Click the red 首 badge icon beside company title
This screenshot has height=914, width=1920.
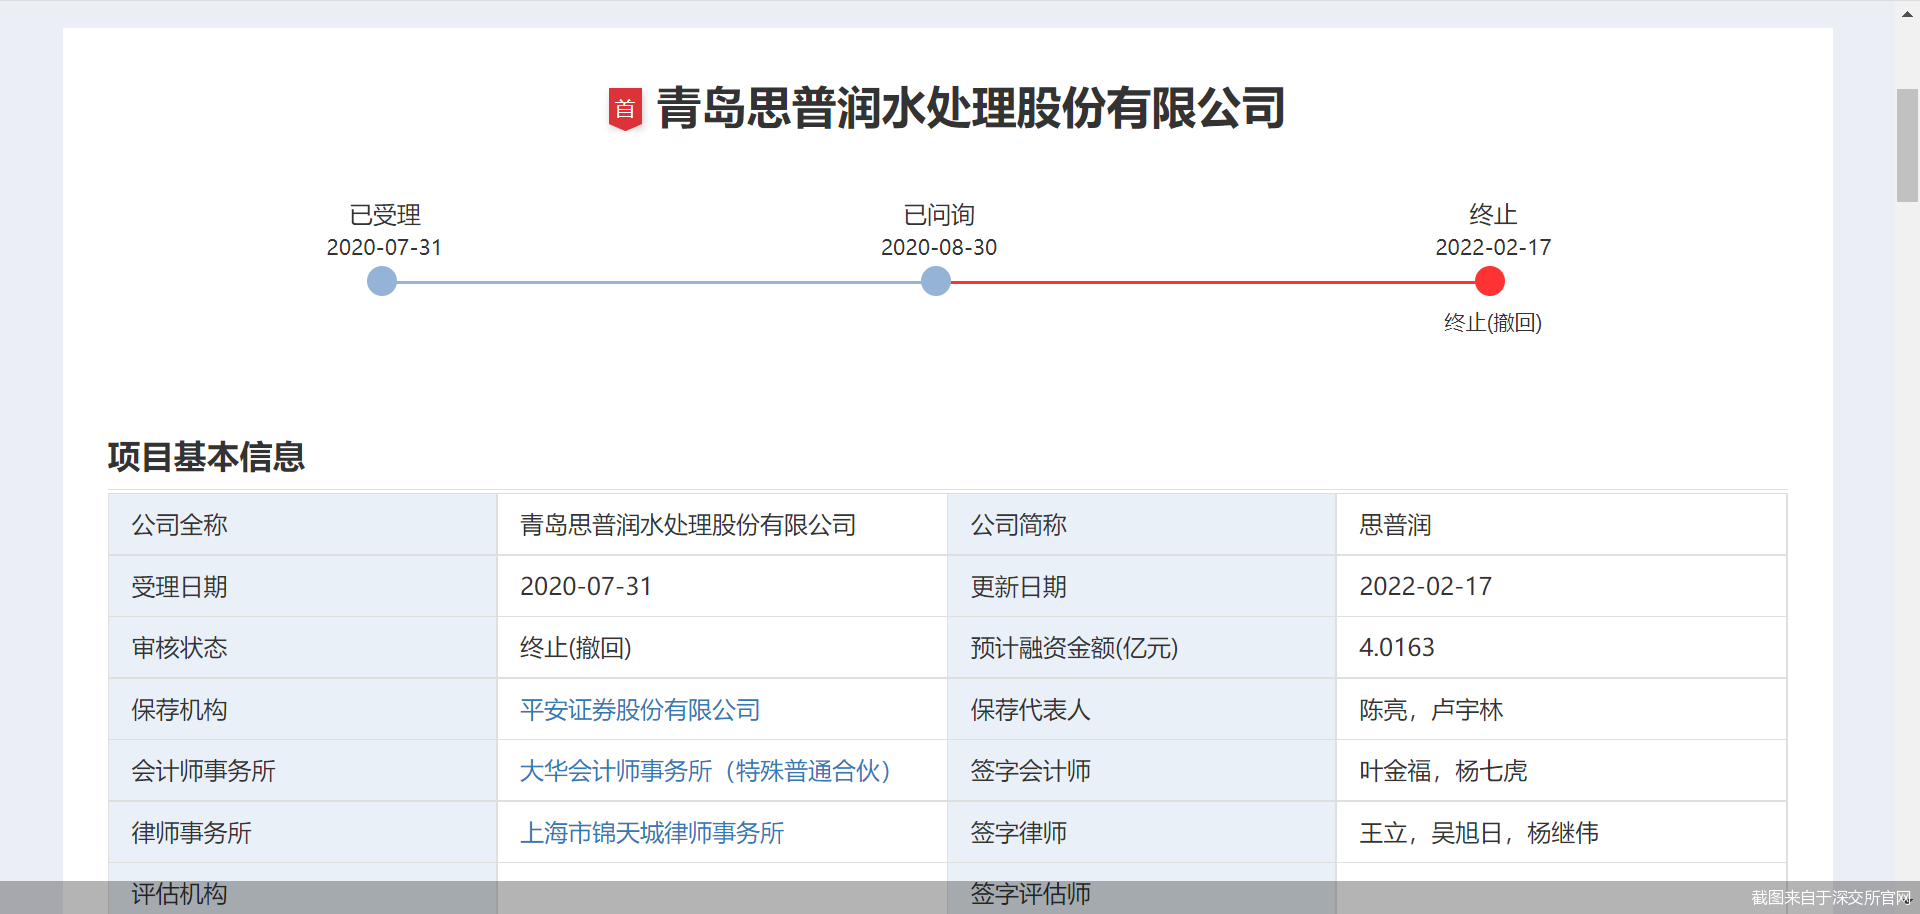(x=625, y=108)
